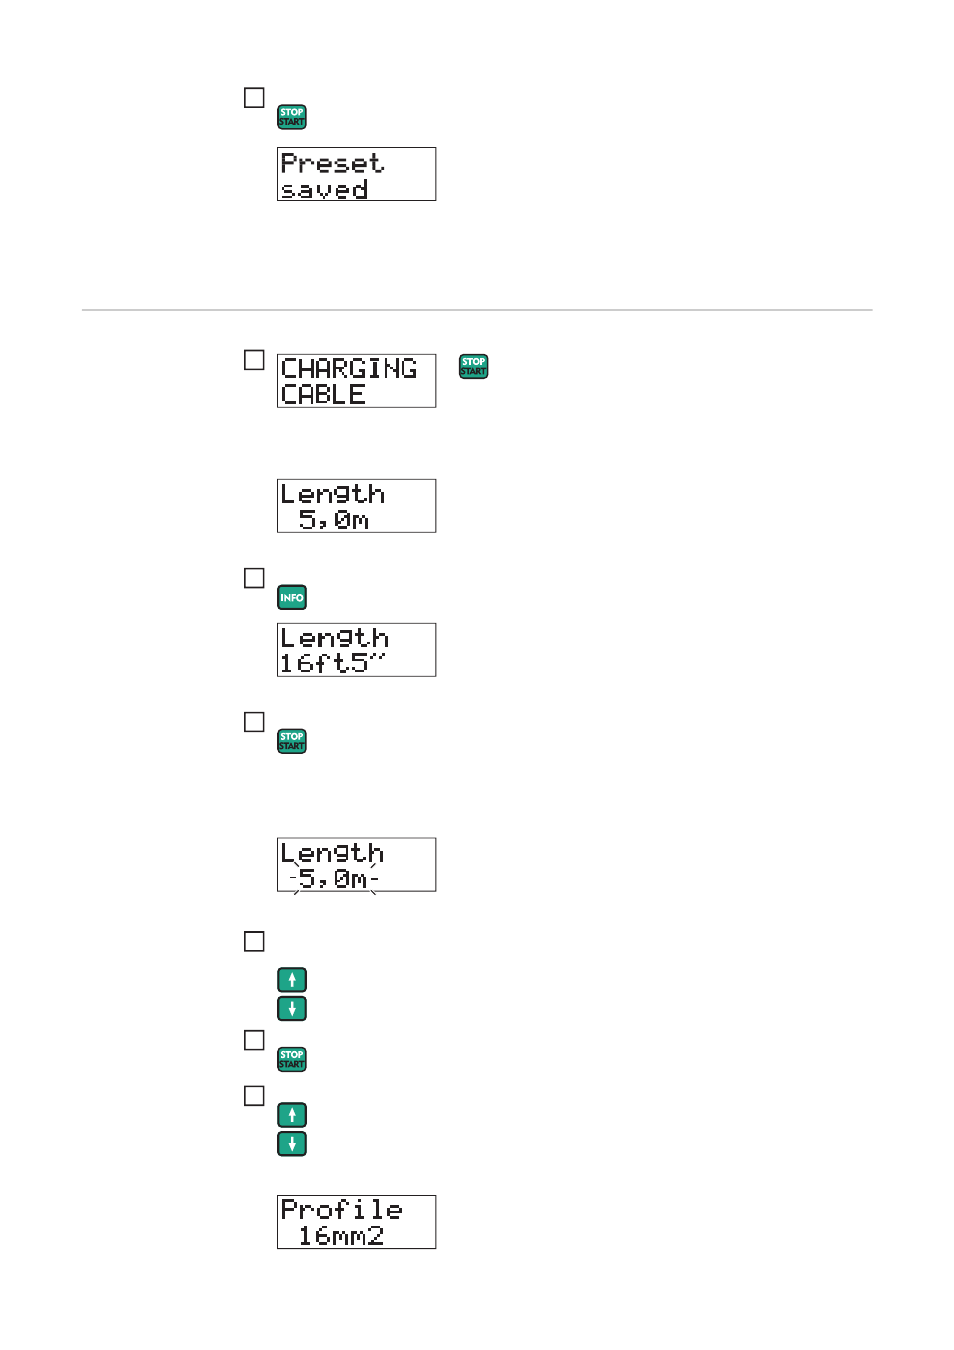Select the Length 16ft5 display box
Image resolution: width=954 pixels, height=1350 pixels.
click(x=357, y=650)
